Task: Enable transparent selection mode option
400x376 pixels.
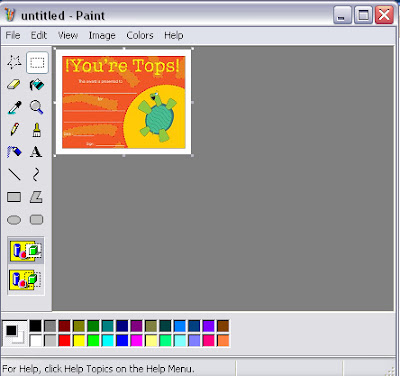Action: (x=26, y=280)
